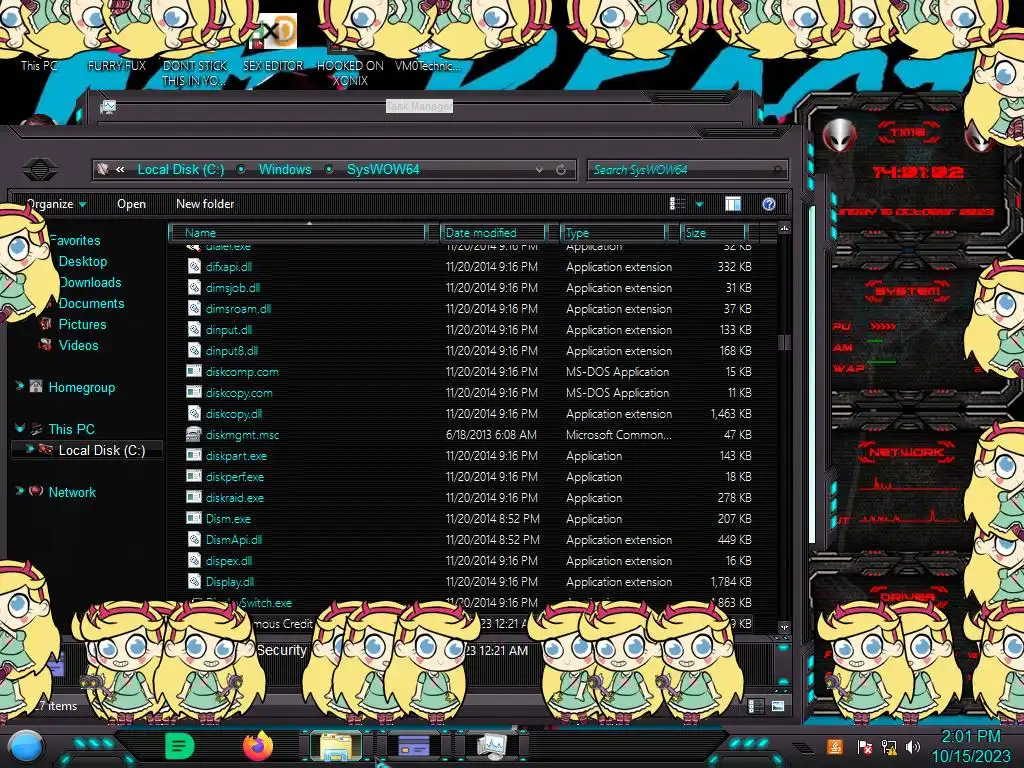Select file DismApi.dll
This screenshot has width=1024, height=768.
click(234, 539)
